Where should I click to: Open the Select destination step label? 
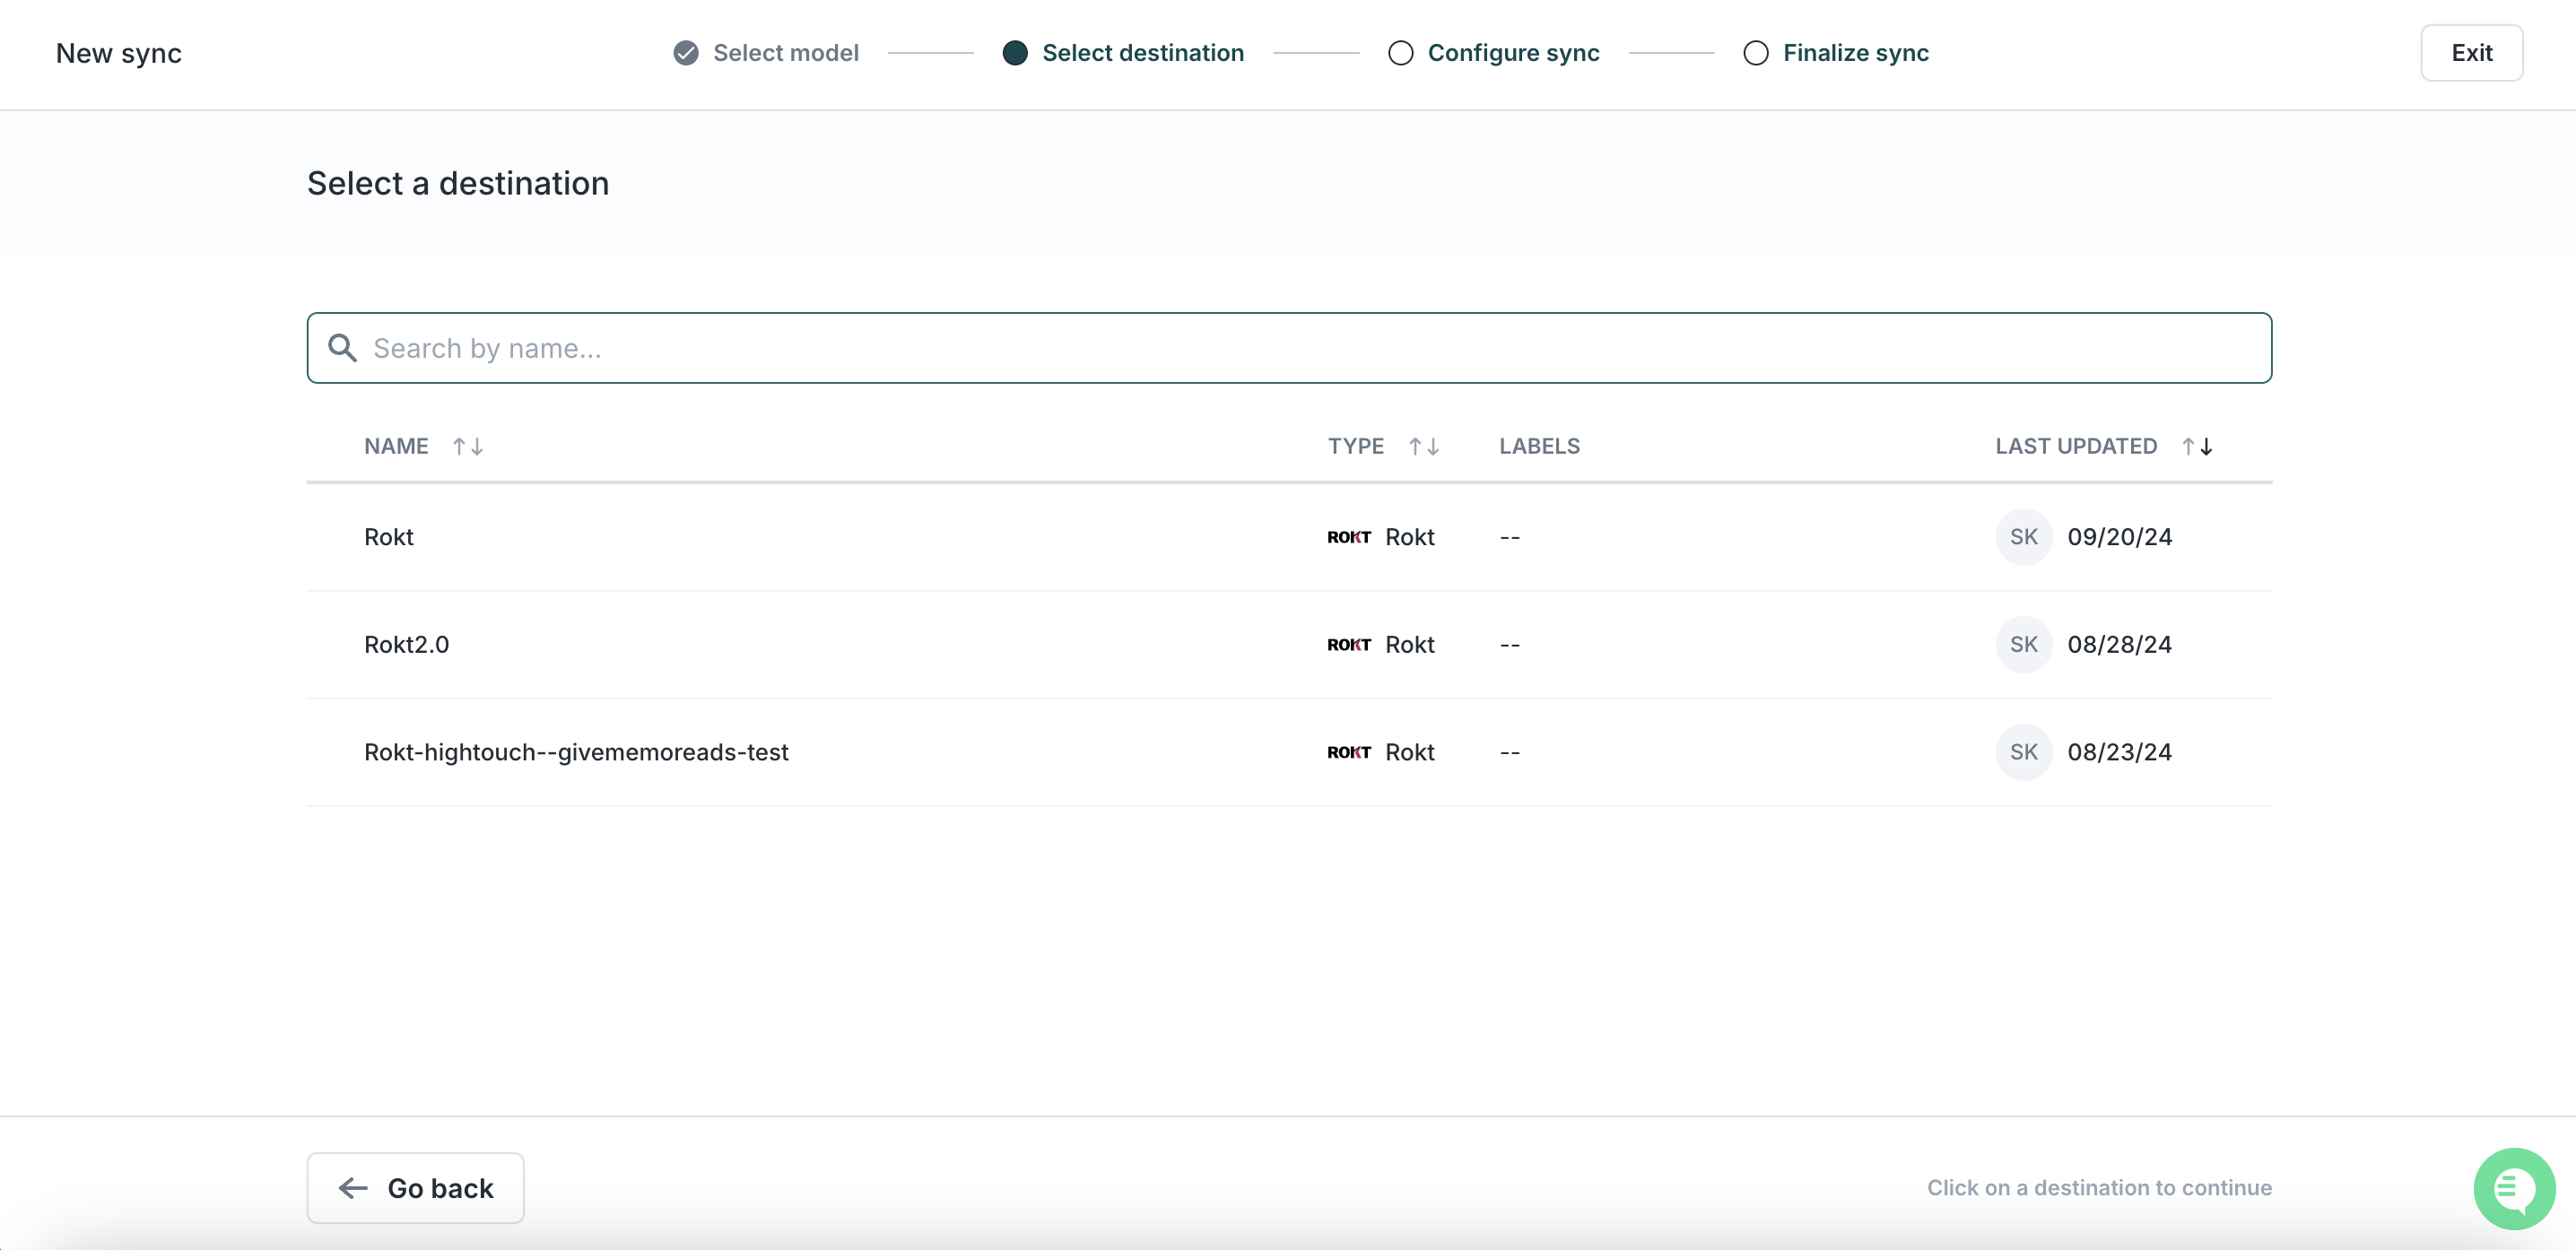(1143, 53)
